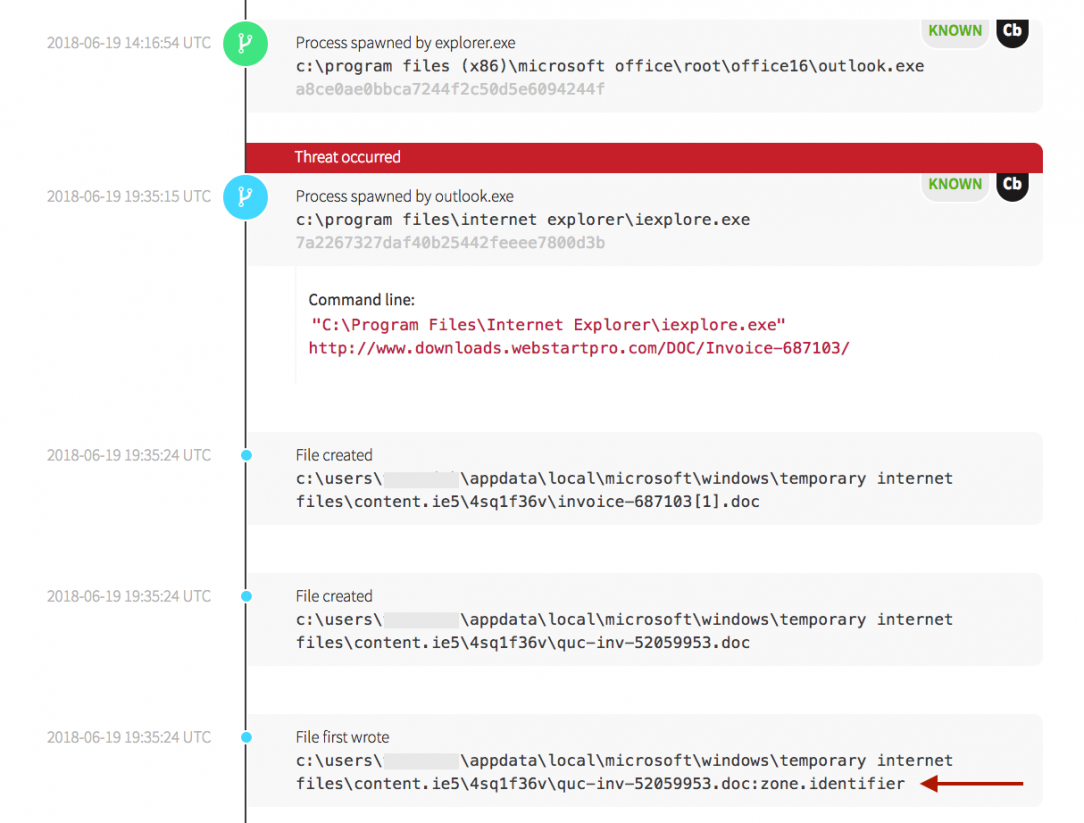Click the iexplore.exe hash 7a2267327daf...
Screen dimensions: 1084x823
pos(450,243)
